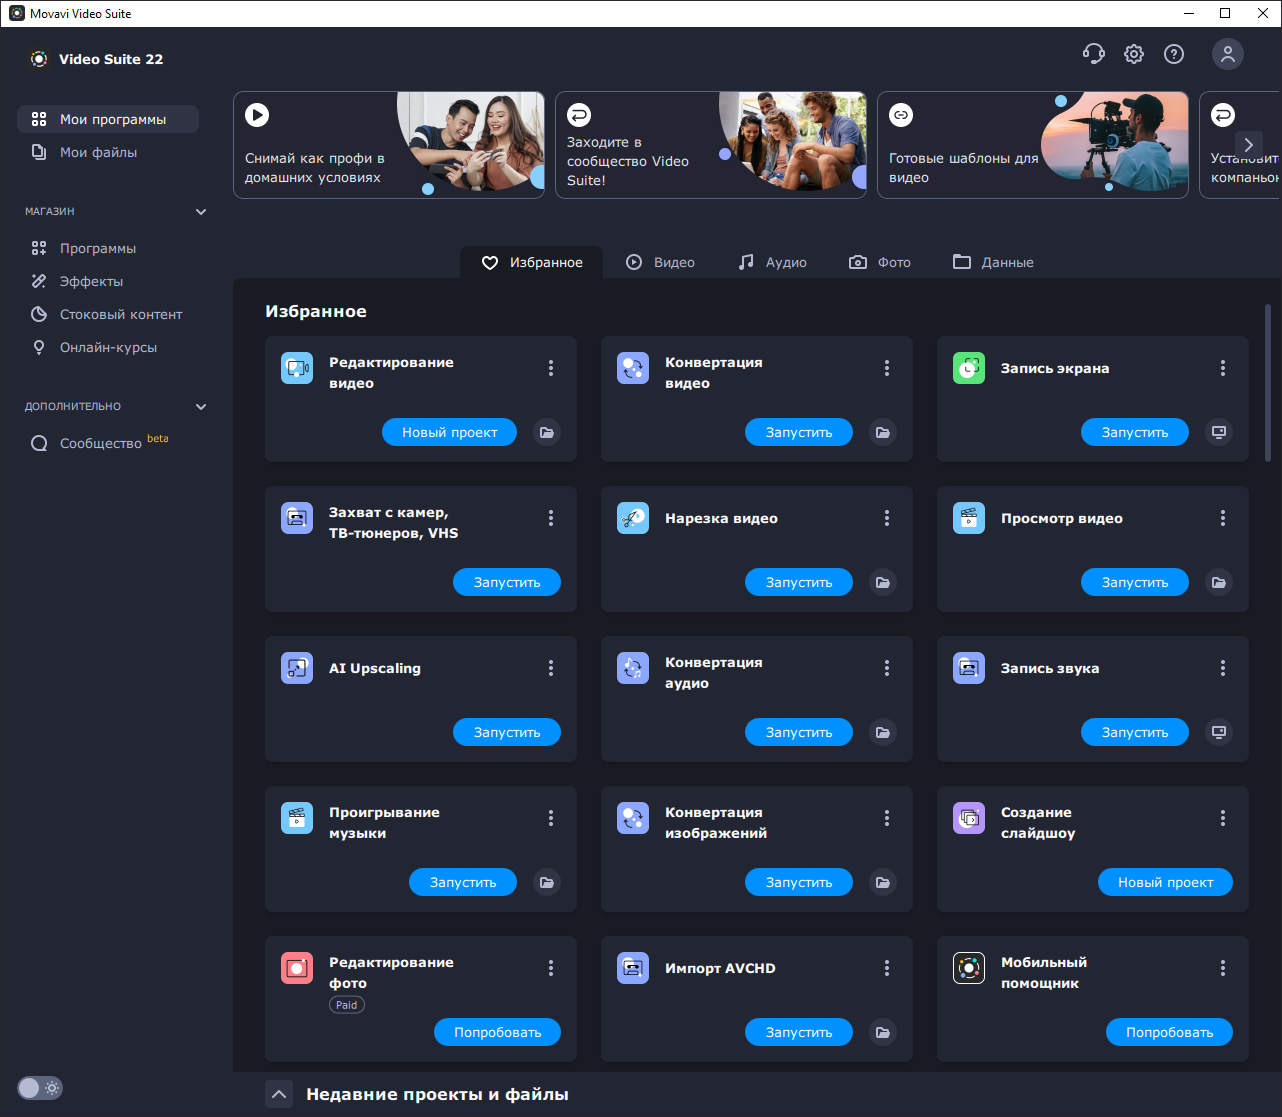Click the Нарезка видео scissors icon
The height and width of the screenshot is (1117, 1282).
pyautogui.click(x=633, y=518)
